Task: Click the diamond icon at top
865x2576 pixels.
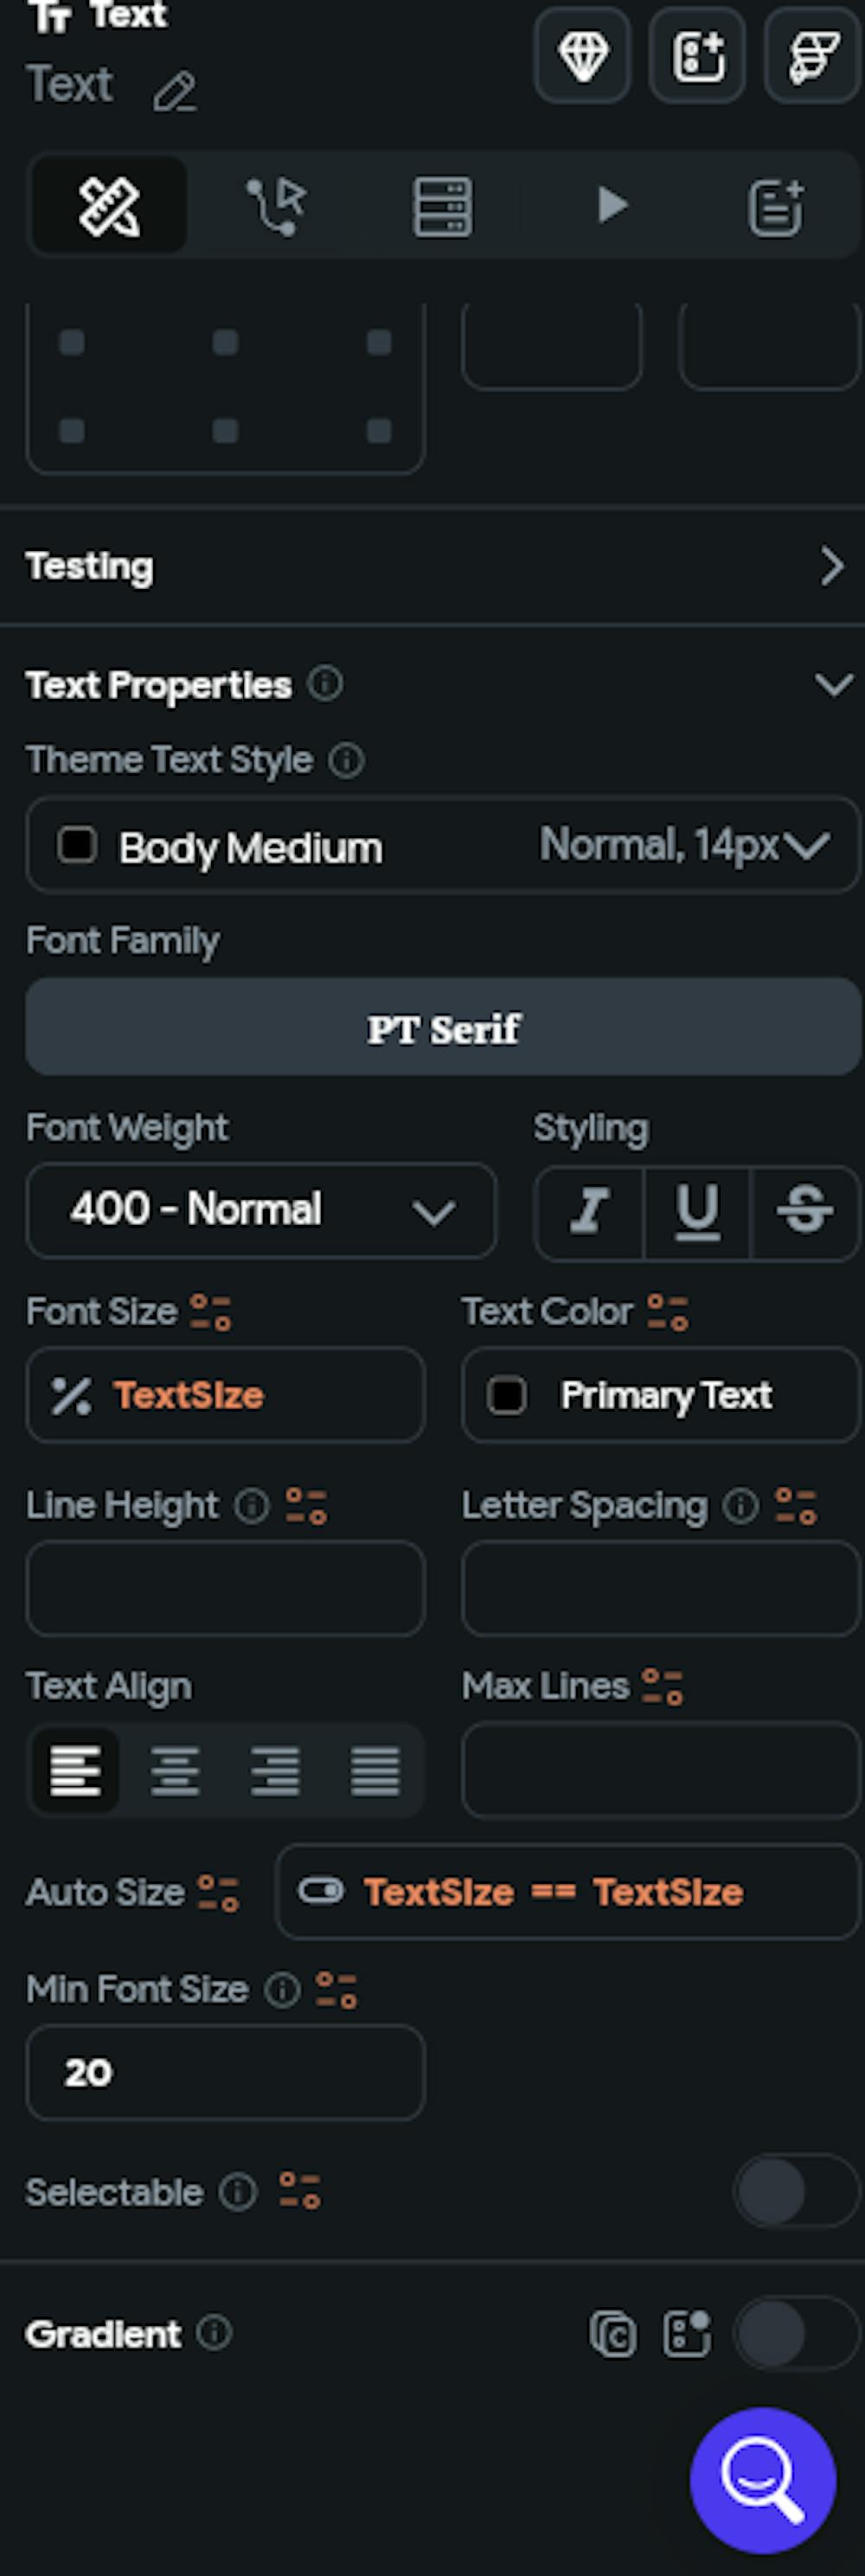Action: click(583, 56)
